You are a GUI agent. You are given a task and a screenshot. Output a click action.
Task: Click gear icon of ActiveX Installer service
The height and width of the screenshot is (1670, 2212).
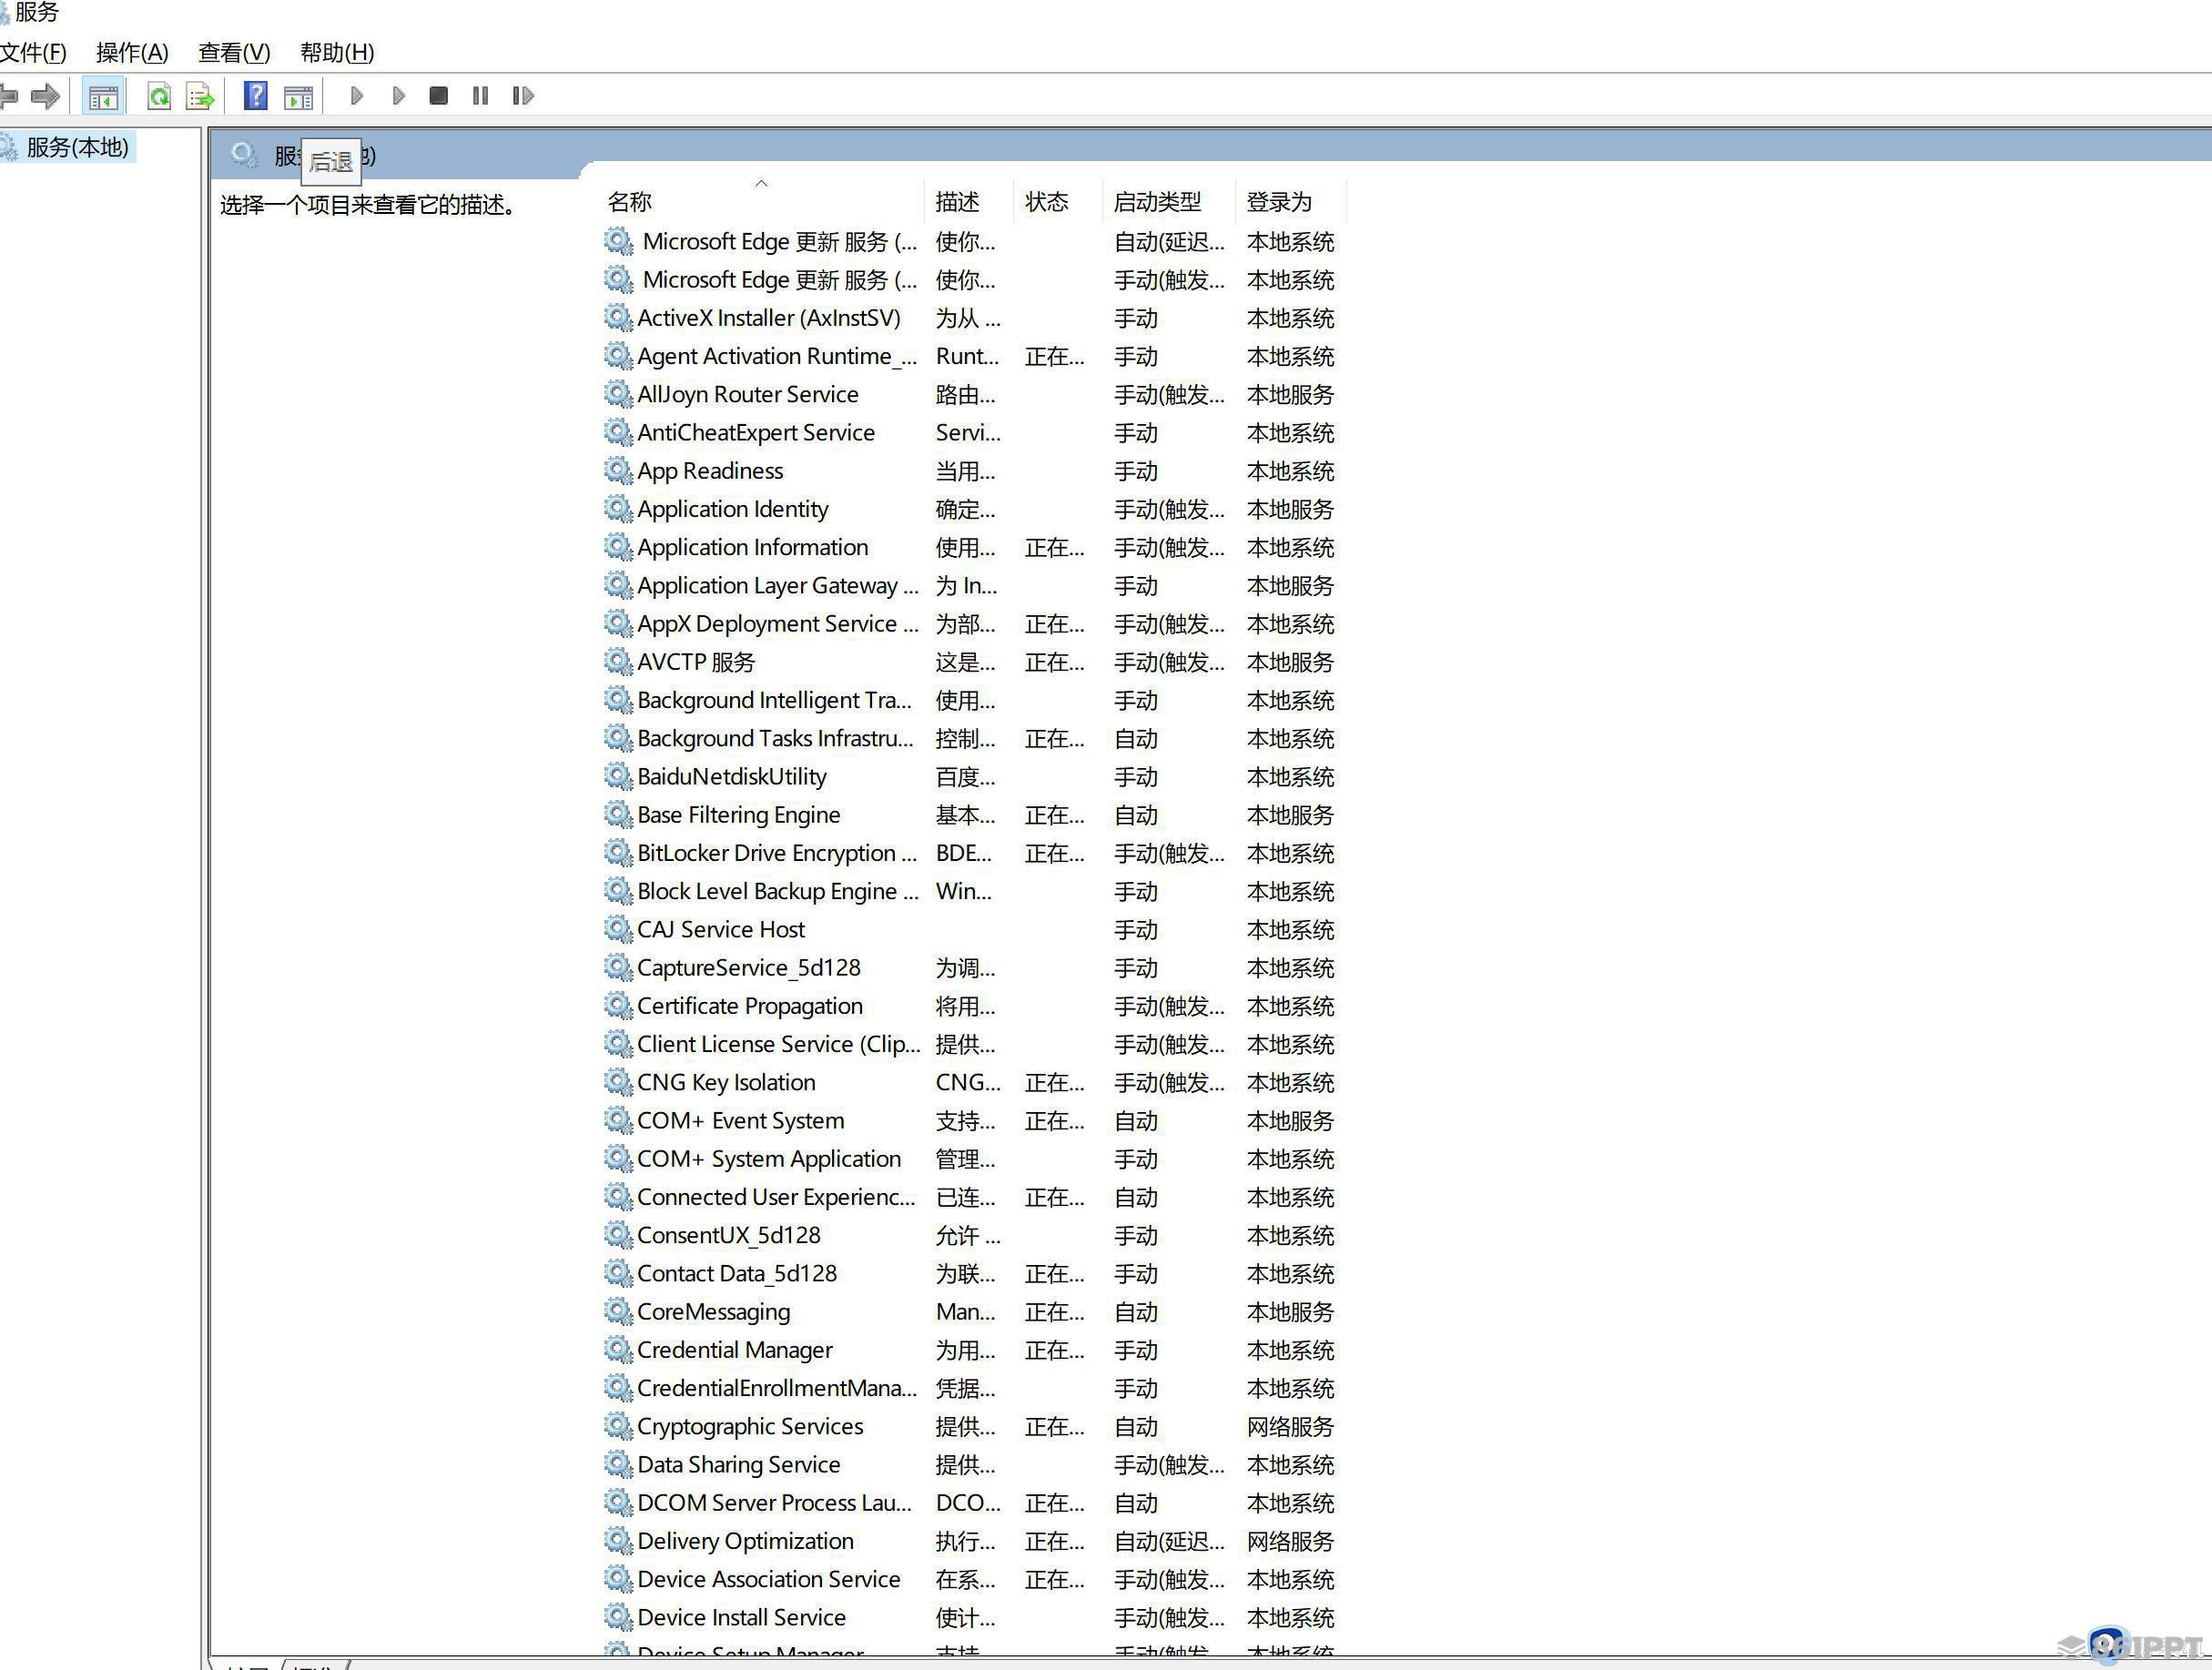pyautogui.click(x=618, y=318)
